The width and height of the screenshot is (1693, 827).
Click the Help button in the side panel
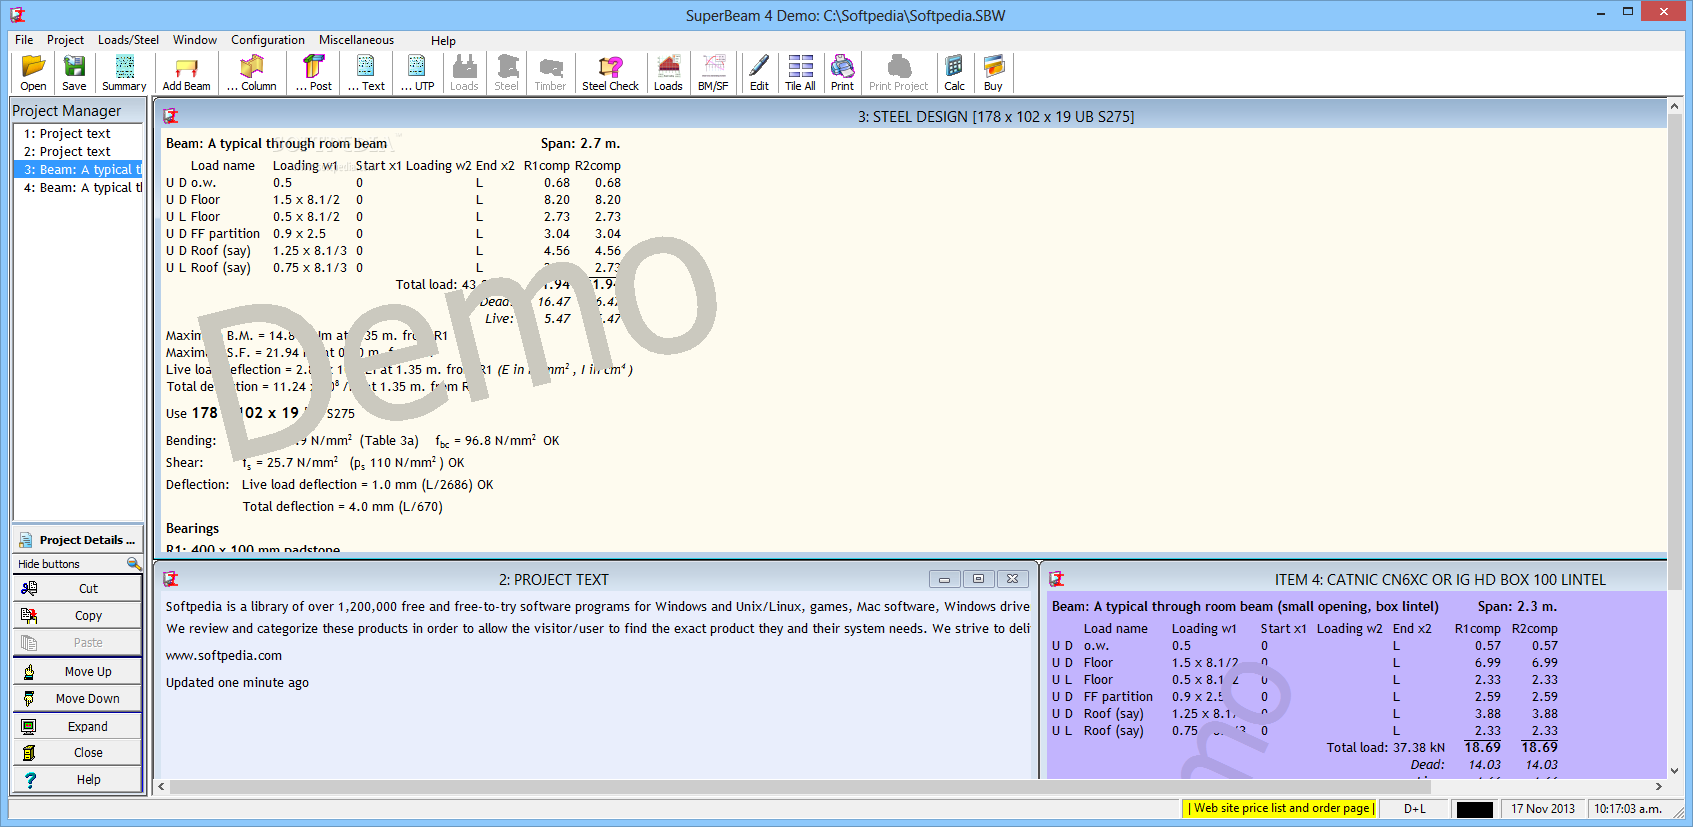coord(78,780)
